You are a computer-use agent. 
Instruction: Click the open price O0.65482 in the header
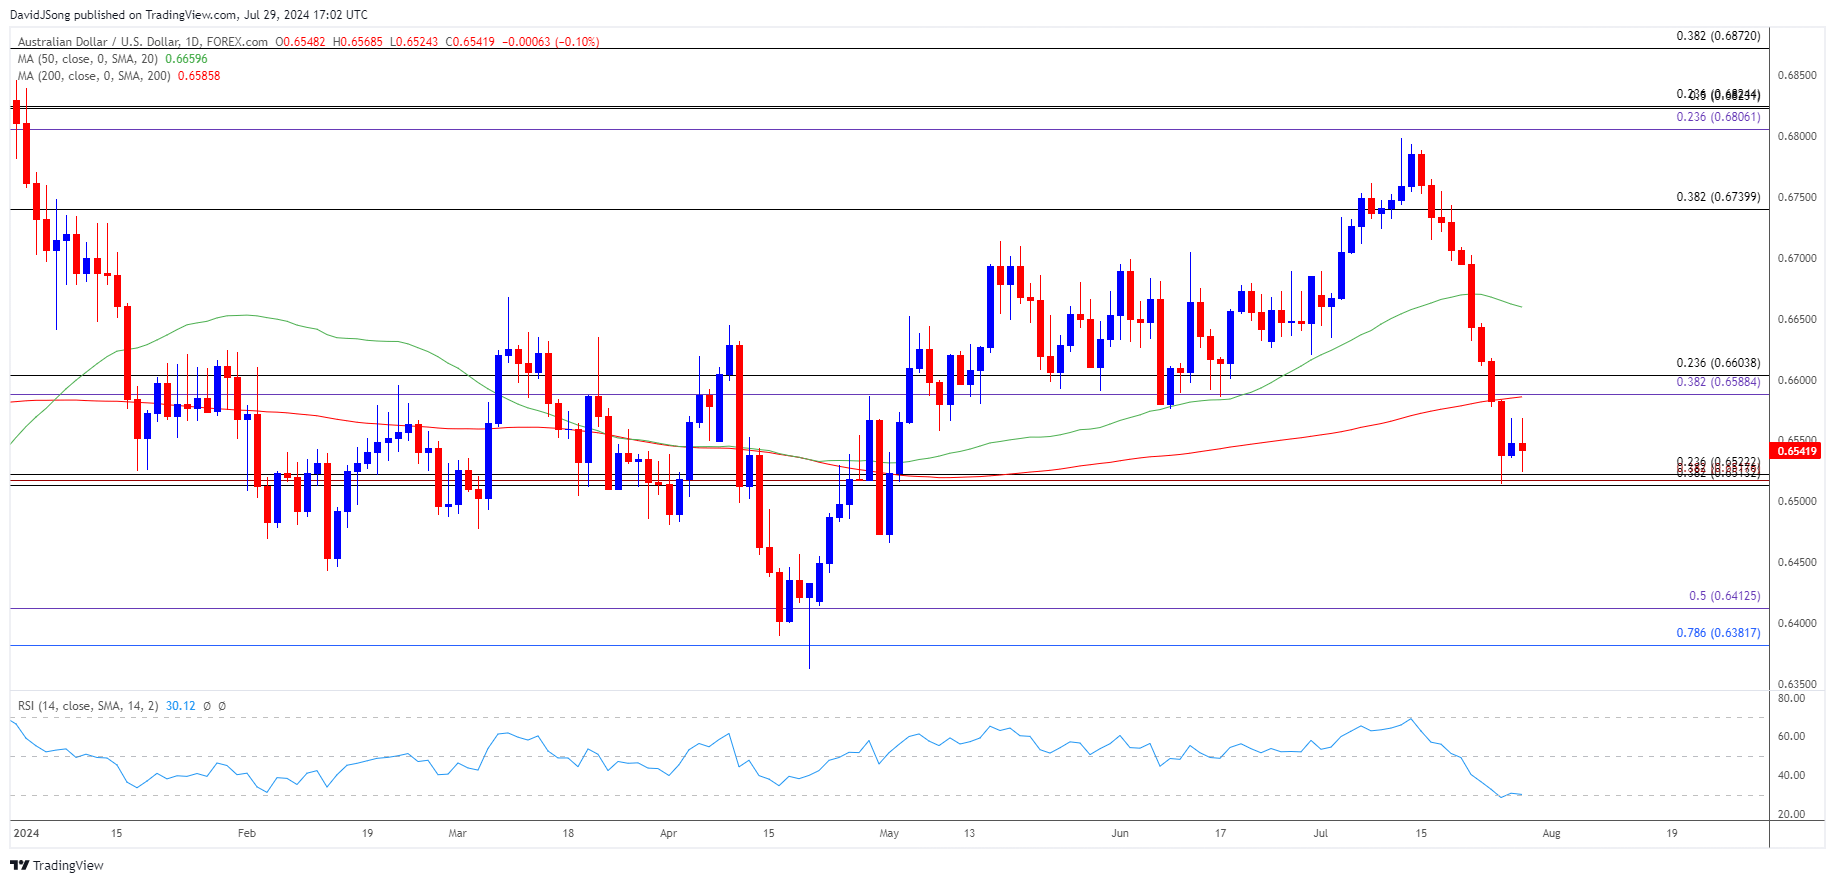300,42
